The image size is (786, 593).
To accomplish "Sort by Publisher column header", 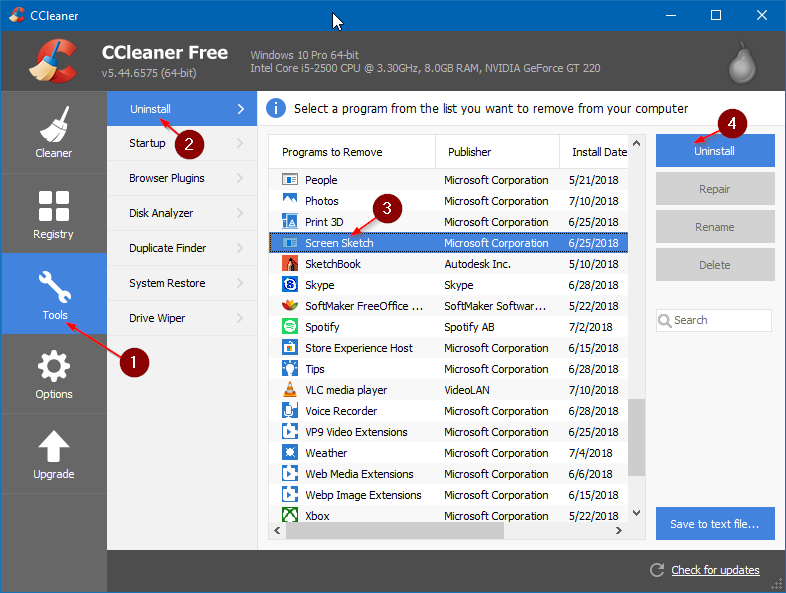I will 497,152.
